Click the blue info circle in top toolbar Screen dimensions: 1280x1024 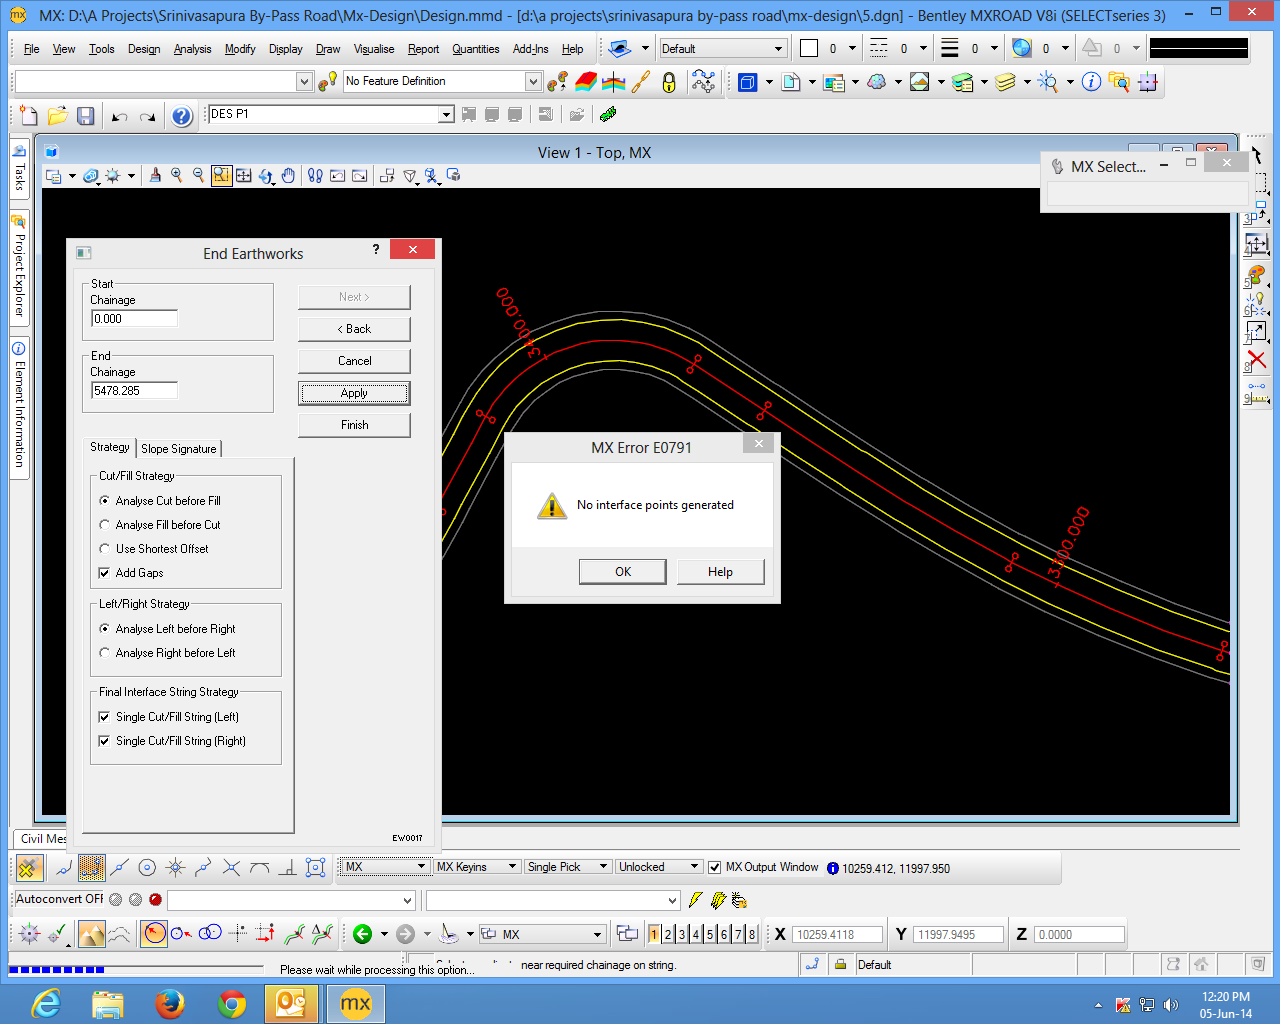(1091, 82)
